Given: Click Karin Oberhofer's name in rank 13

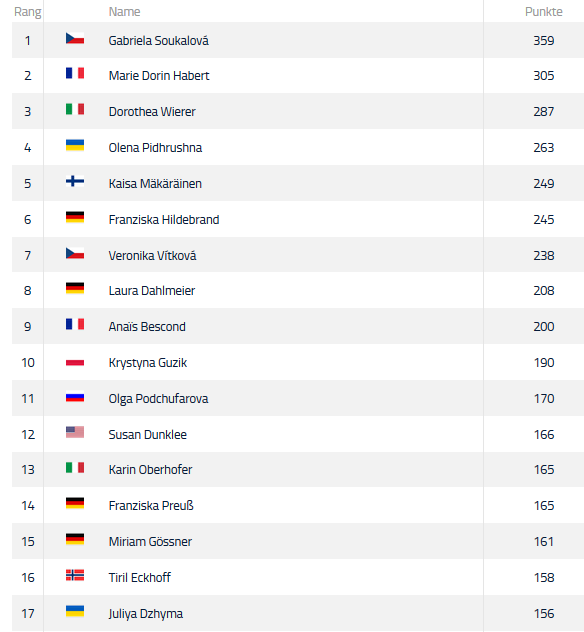Looking at the screenshot, I should pyautogui.click(x=150, y=470).
